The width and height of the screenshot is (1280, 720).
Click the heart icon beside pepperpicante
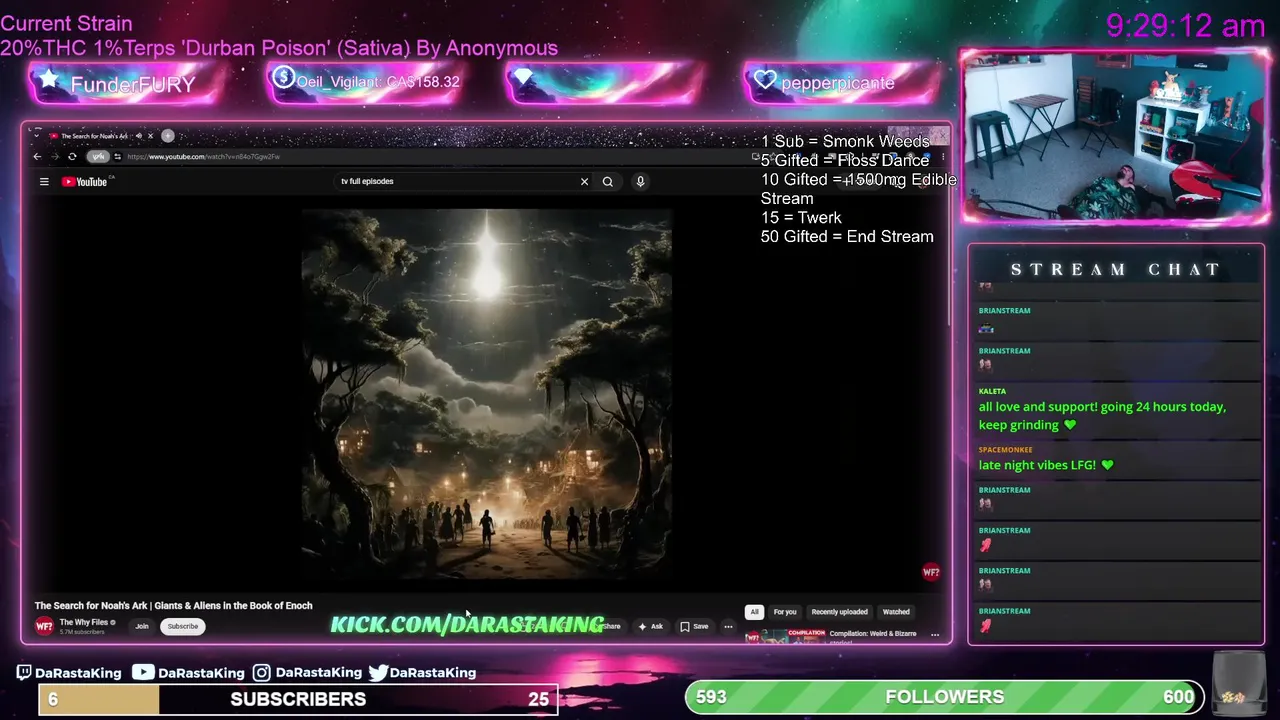coord(765,80)
